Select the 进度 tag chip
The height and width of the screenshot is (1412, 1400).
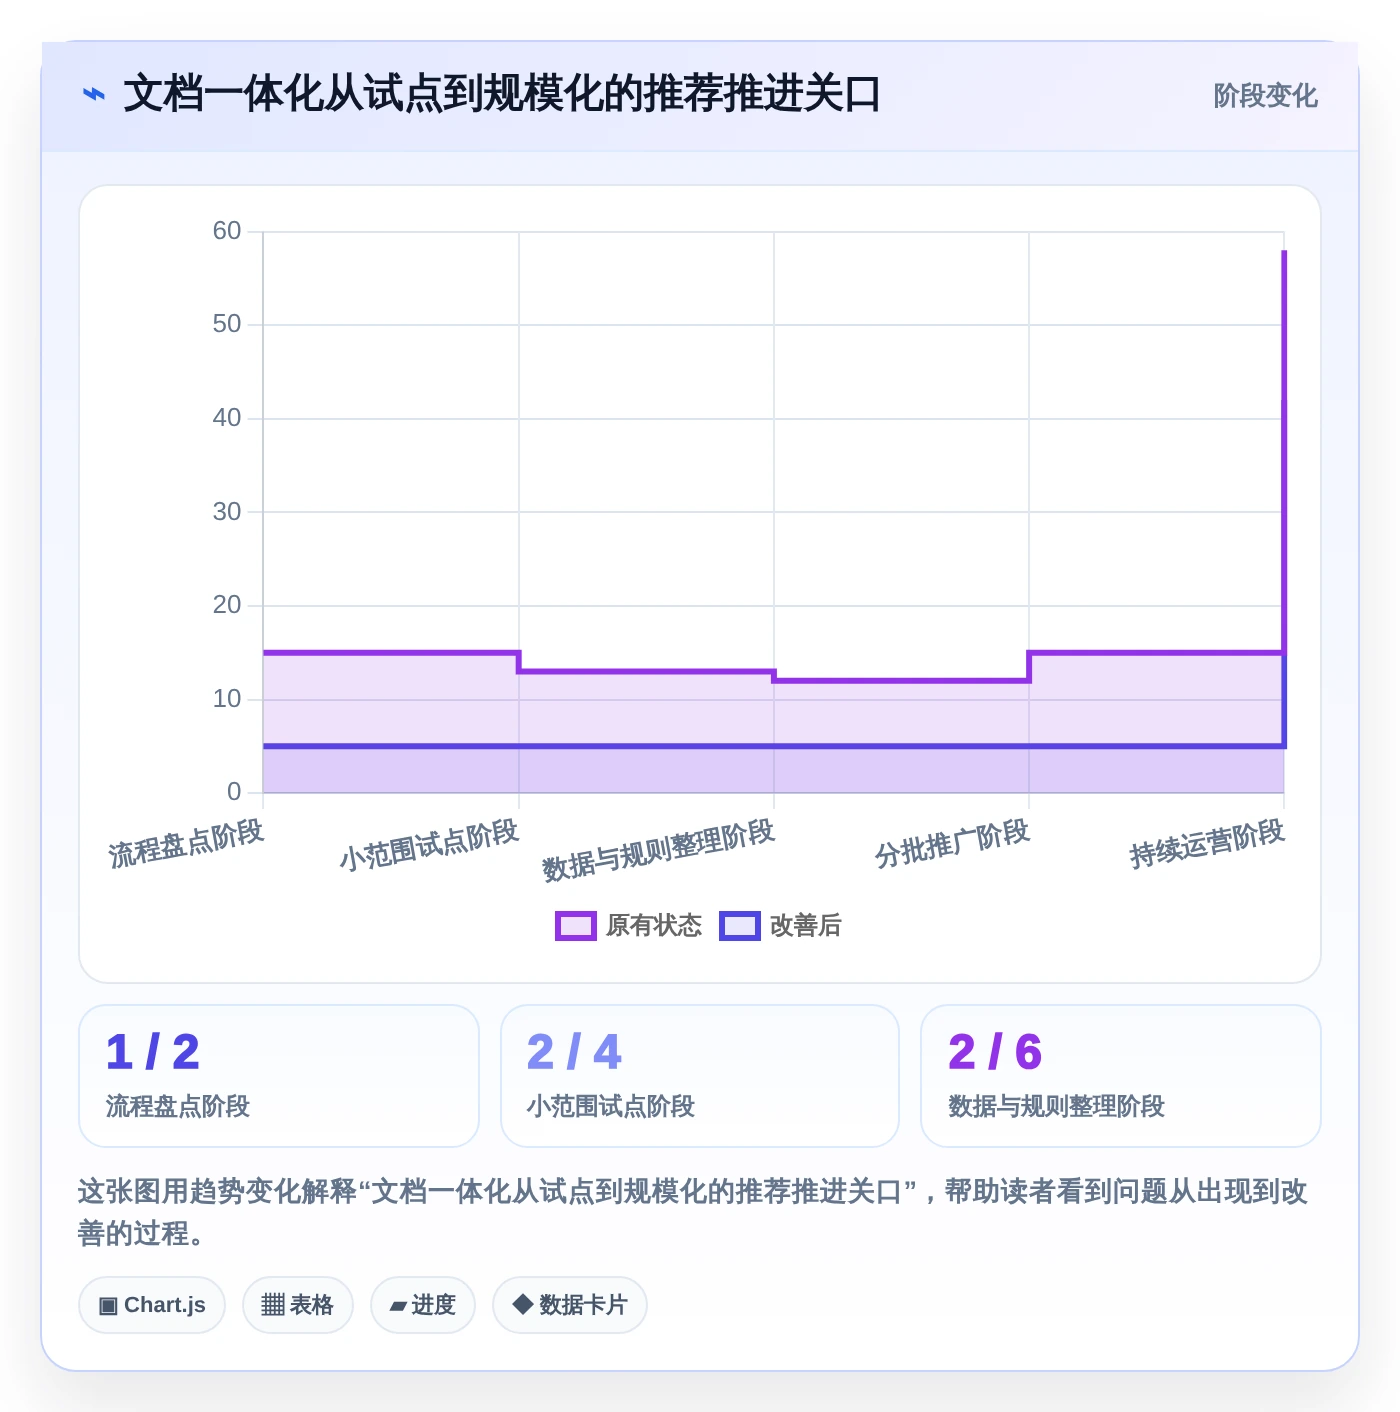(x=423, y=1305)
